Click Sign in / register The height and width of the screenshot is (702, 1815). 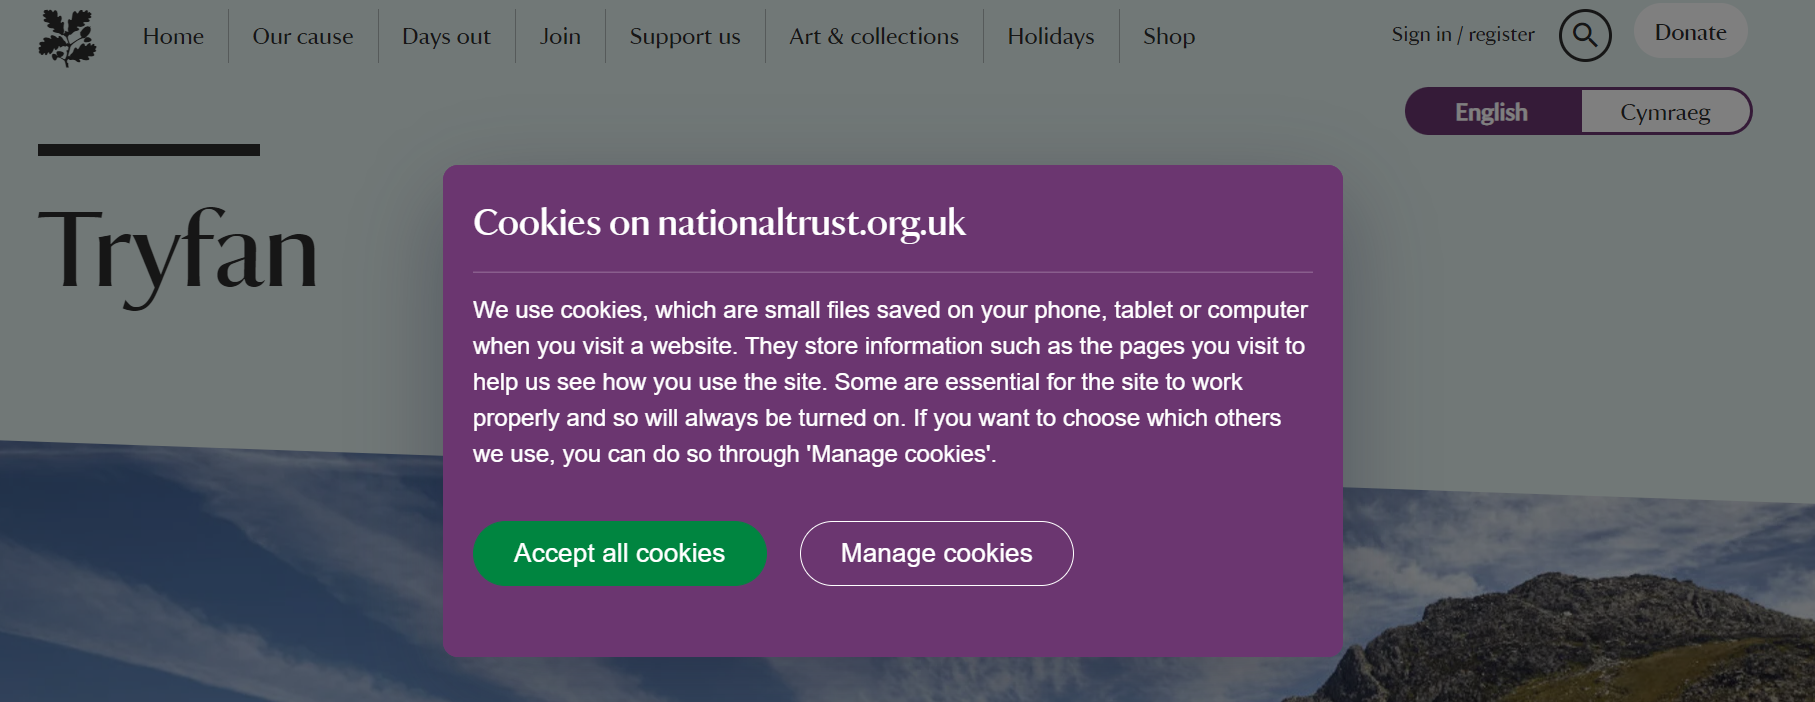pos(1462,35)
